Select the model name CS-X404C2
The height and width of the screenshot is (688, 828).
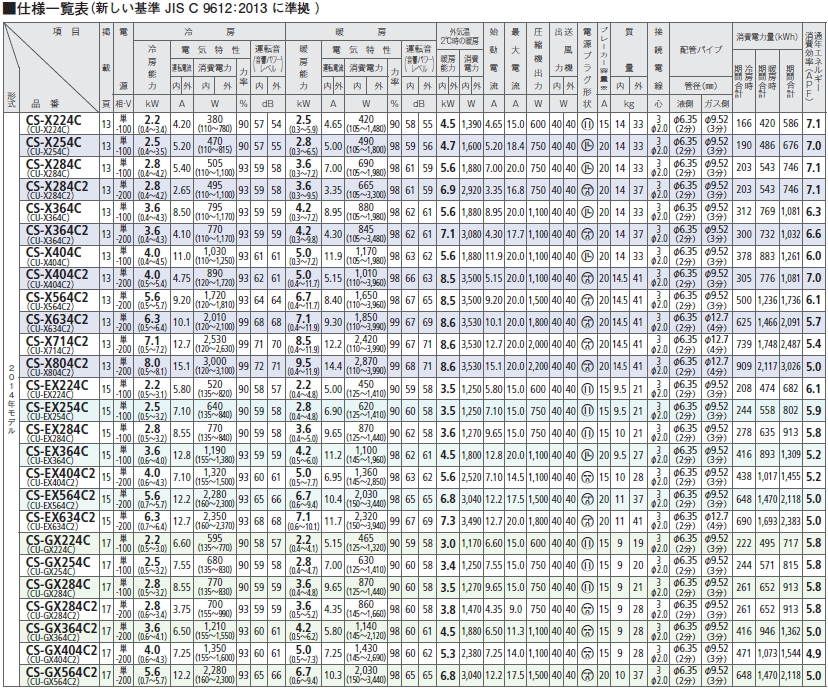click(58, 275)
